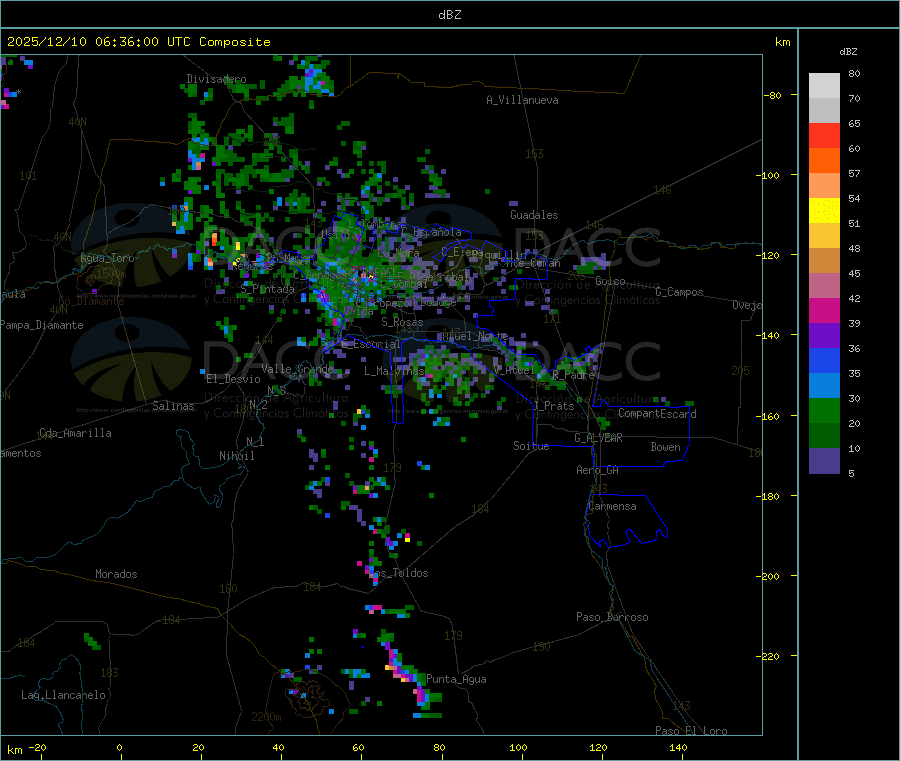
Task: Click the Guico label
Action: (x=610, y=281)
